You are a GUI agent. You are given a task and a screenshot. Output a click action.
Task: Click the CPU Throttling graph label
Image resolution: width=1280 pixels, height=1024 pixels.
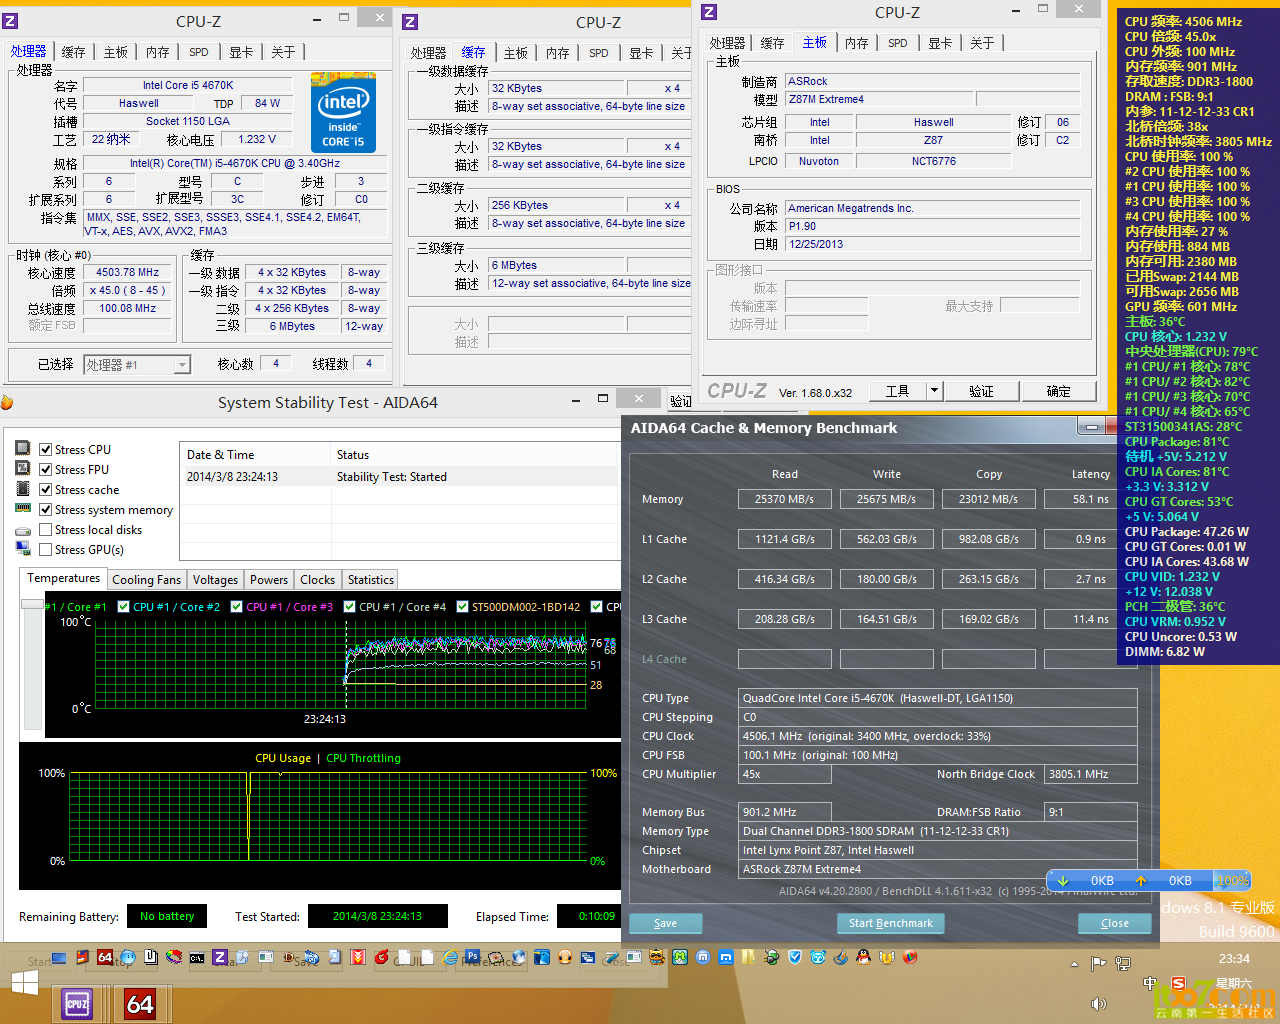point(363,758)
